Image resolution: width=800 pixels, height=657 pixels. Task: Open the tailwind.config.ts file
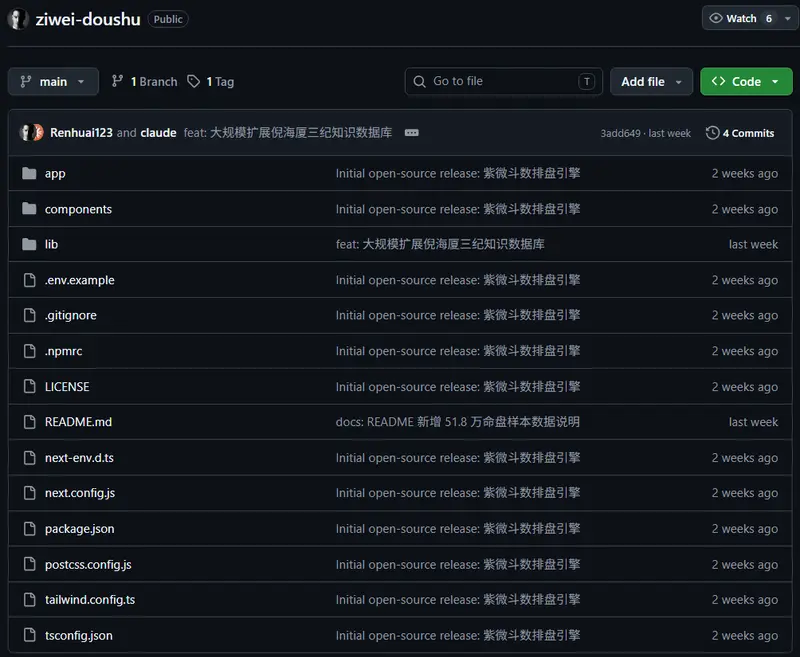coord(90,599)
